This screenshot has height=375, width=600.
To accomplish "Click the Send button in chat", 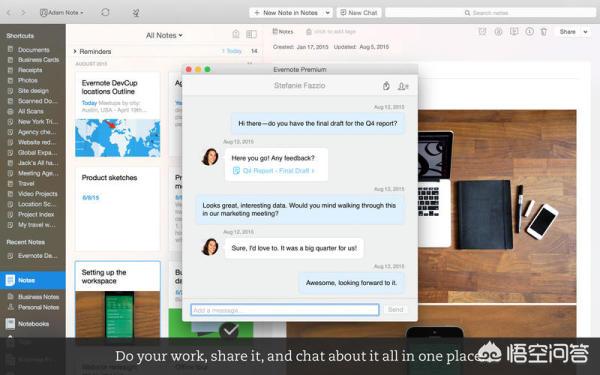I will tap(396, 310).
